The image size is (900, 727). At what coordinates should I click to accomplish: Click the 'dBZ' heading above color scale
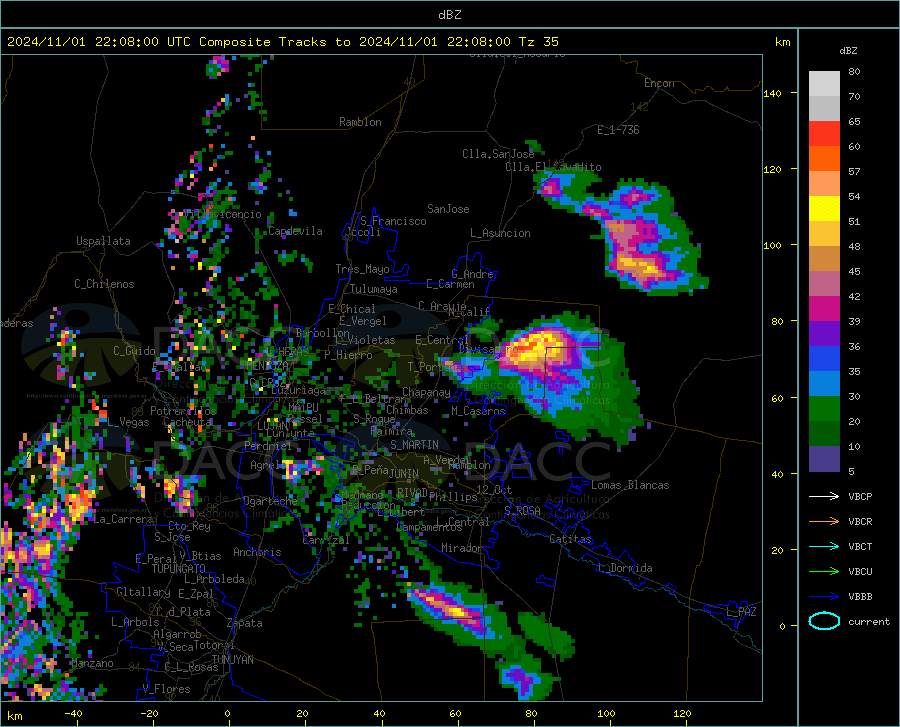[848, 50]
